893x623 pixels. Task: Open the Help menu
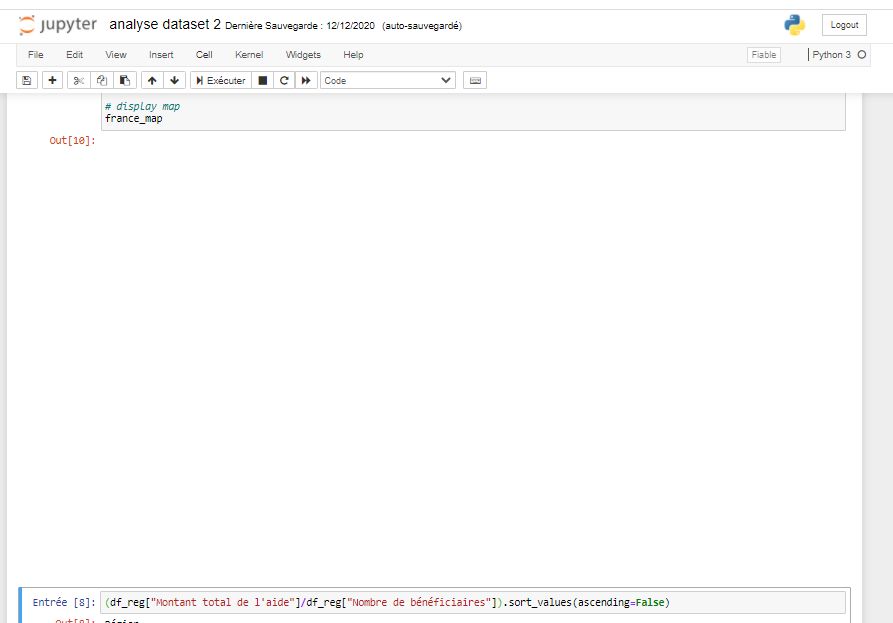coord(353,55)
